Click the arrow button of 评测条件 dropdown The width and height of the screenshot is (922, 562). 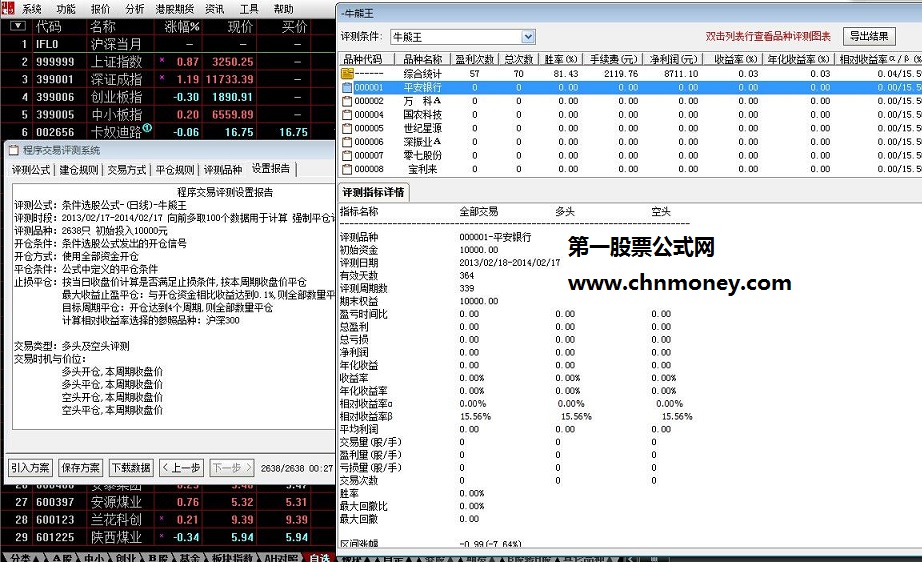coord(527,37)
